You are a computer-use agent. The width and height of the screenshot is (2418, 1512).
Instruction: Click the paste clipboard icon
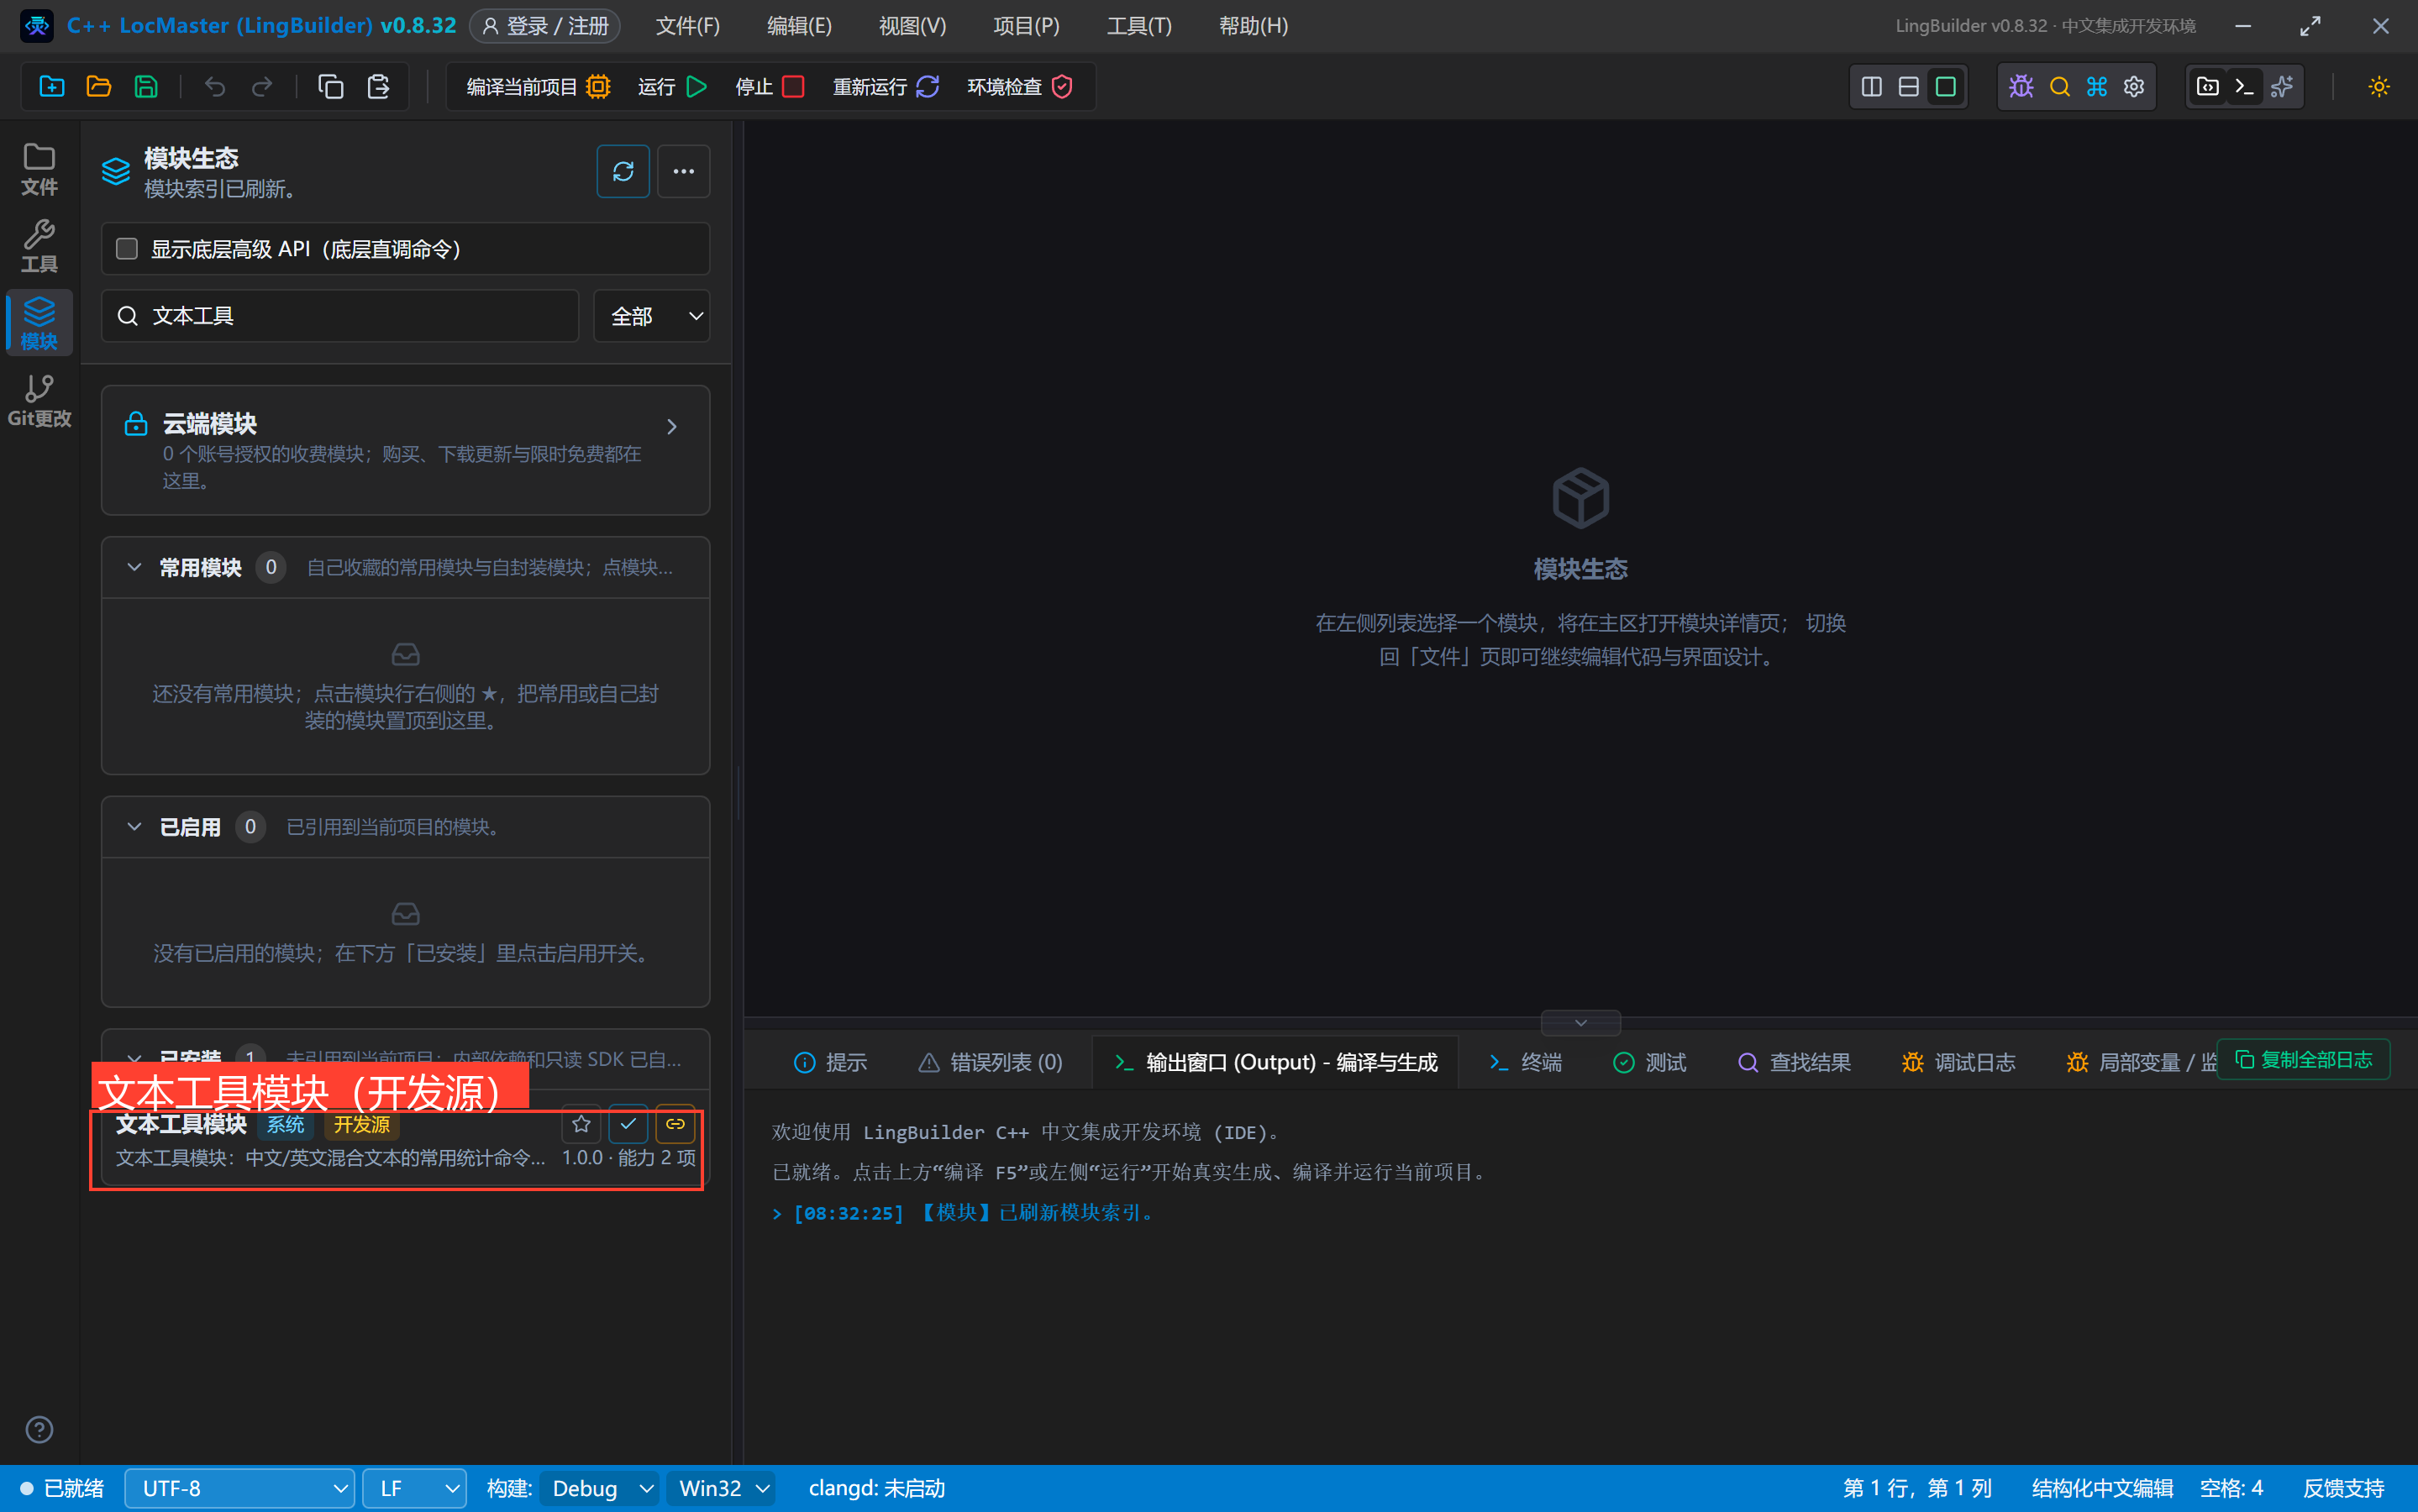click(x=378, y=87)
